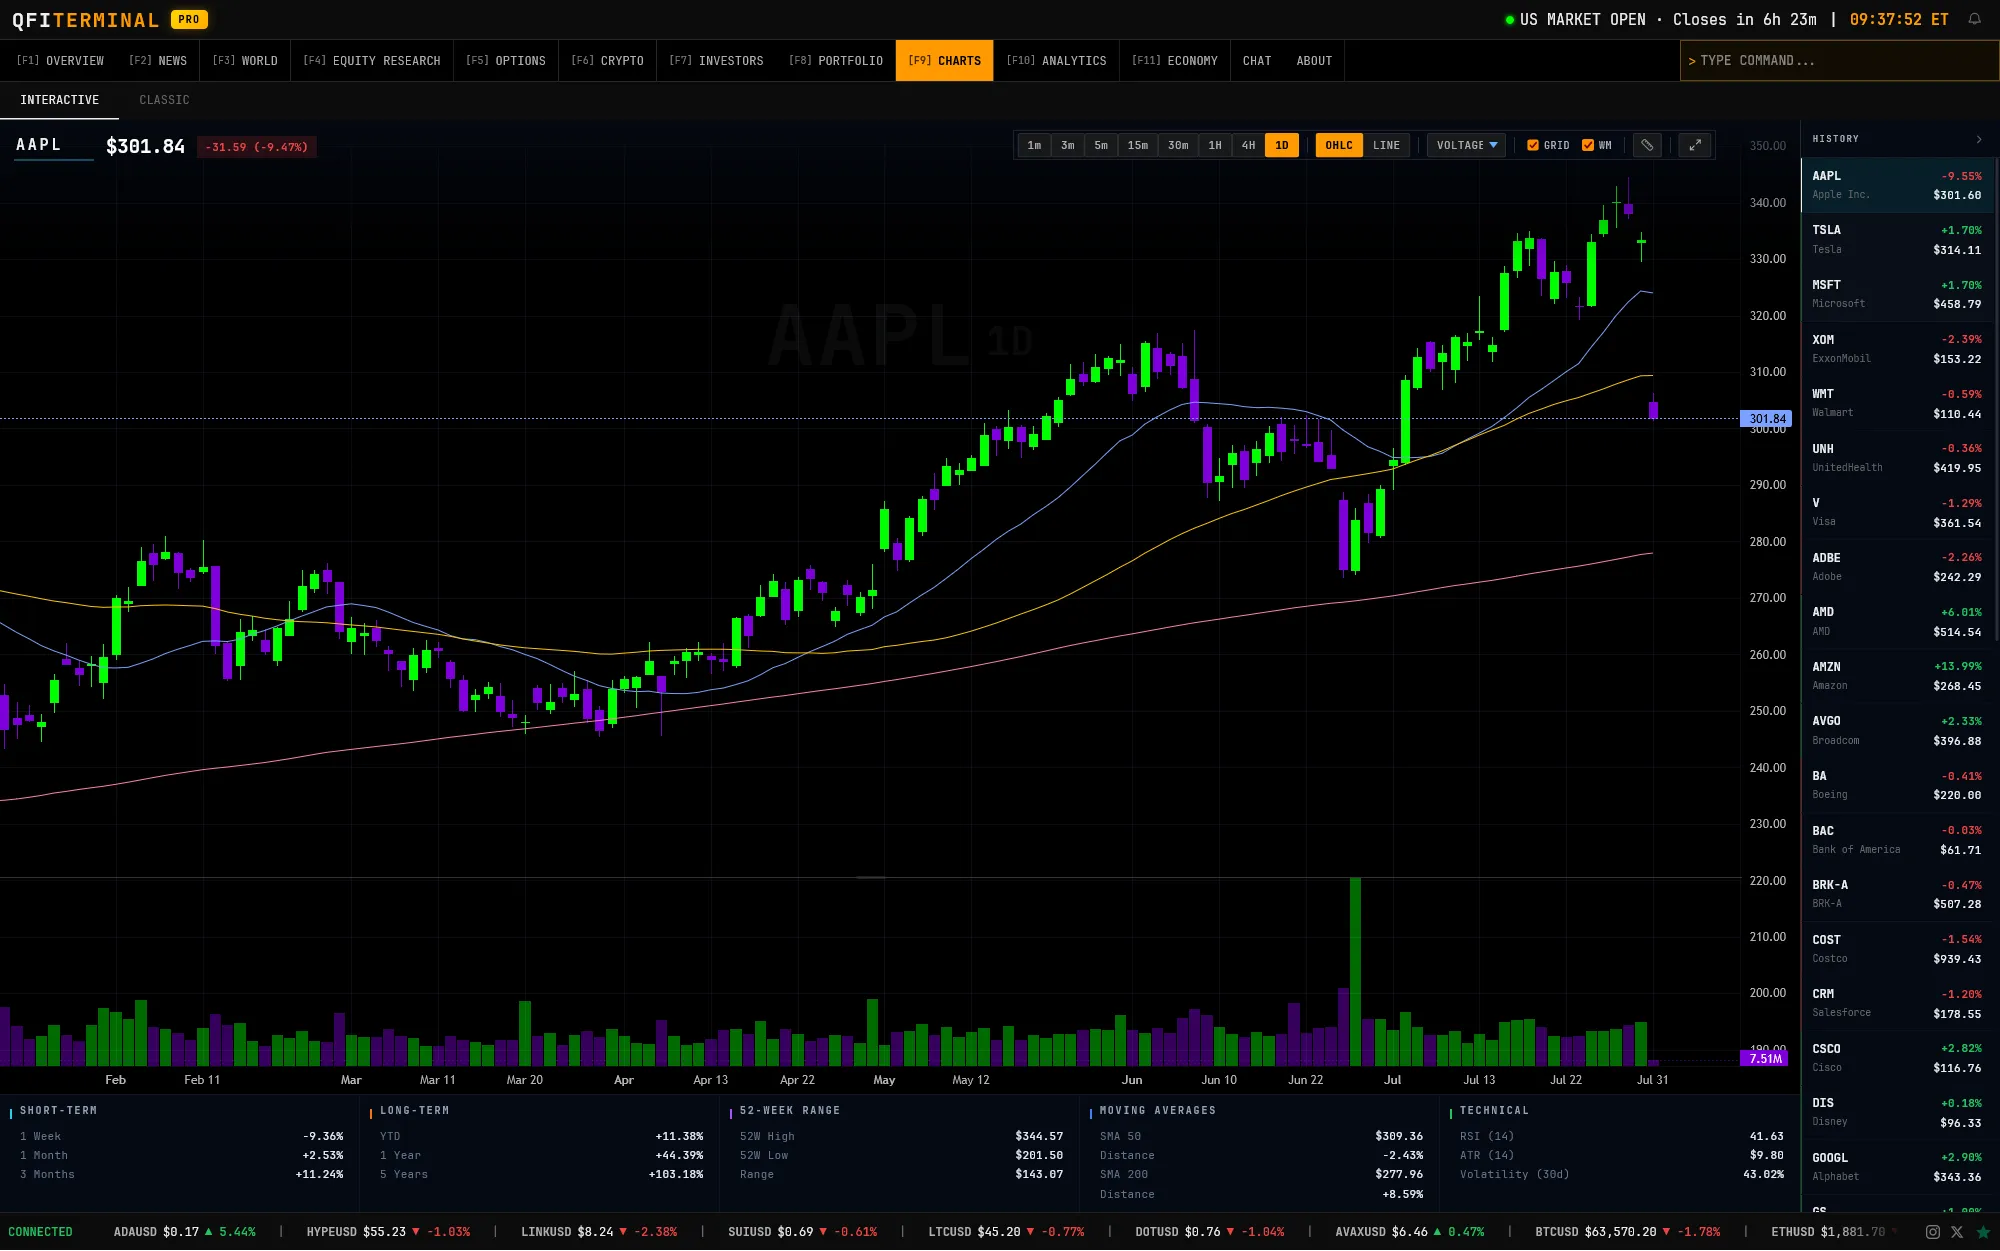Viewport: 2000px width, 1251px height.
Task: Select MSFT in the history list
Action: pyautogui.click(x=1897, y=294)
